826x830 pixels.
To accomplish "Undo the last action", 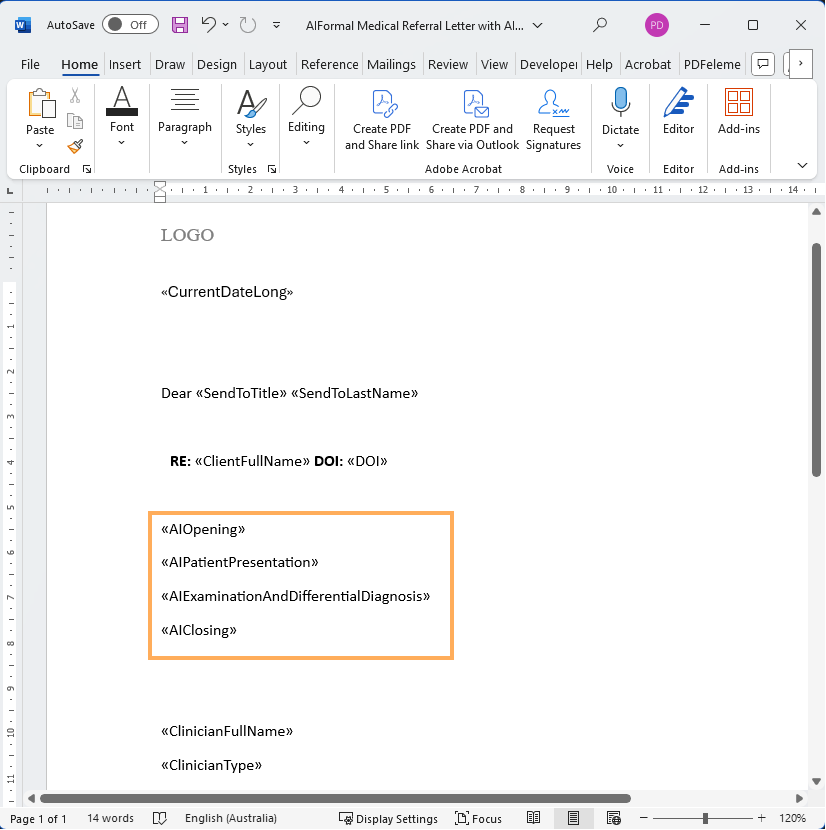I will (x=208, y=24).
